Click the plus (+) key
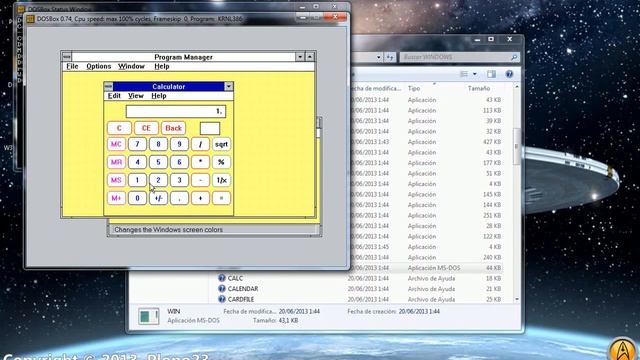This screenshot has height=360, width=640. (x=200, y=198)
